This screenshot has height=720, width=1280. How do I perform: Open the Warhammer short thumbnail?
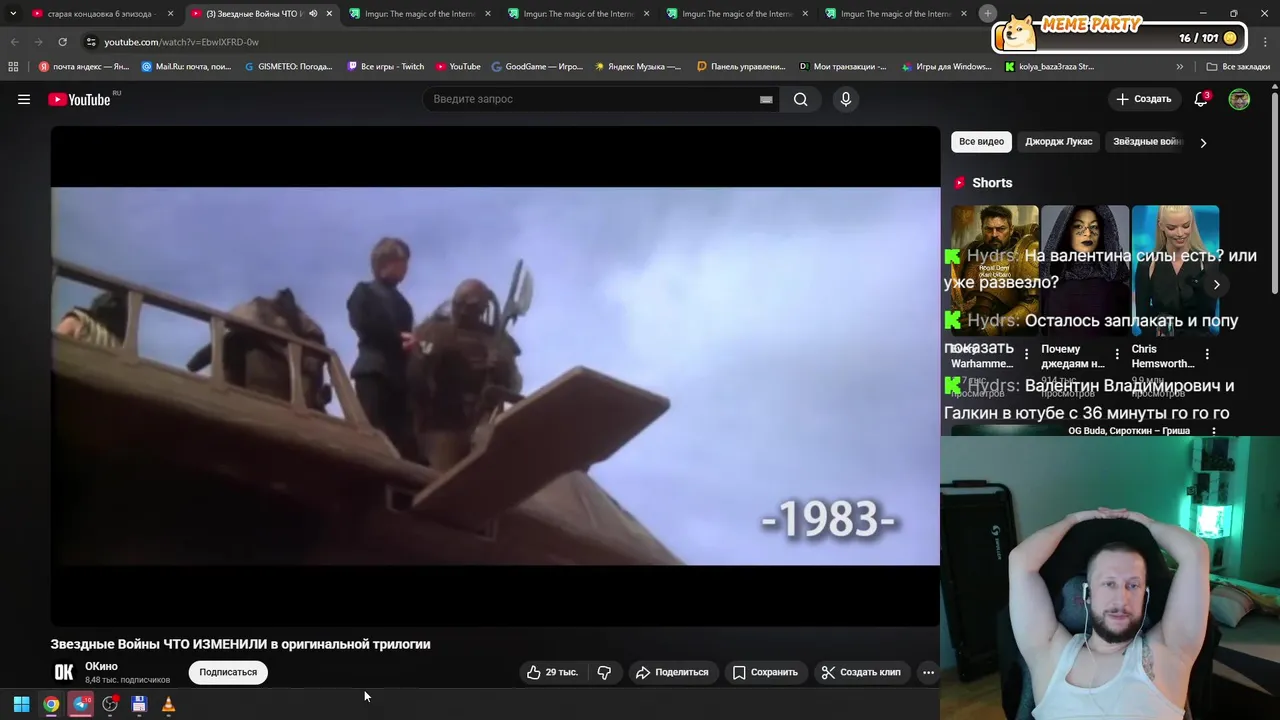(x=994, y=270)
